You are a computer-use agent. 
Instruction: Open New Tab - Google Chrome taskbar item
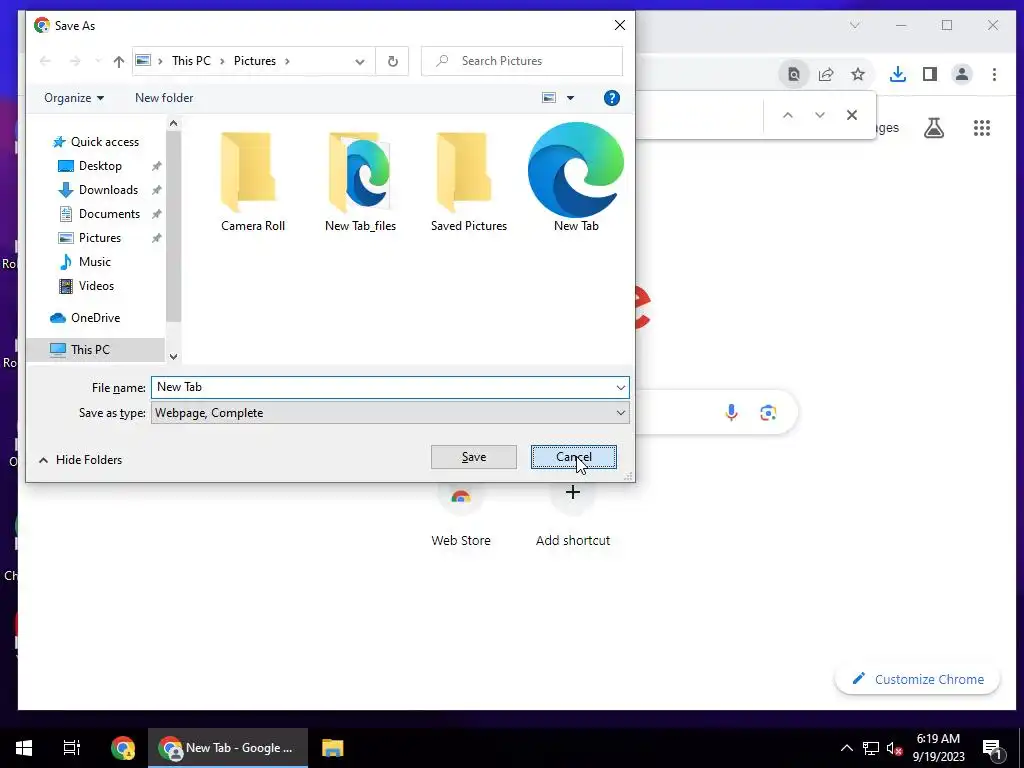point(228,748)
